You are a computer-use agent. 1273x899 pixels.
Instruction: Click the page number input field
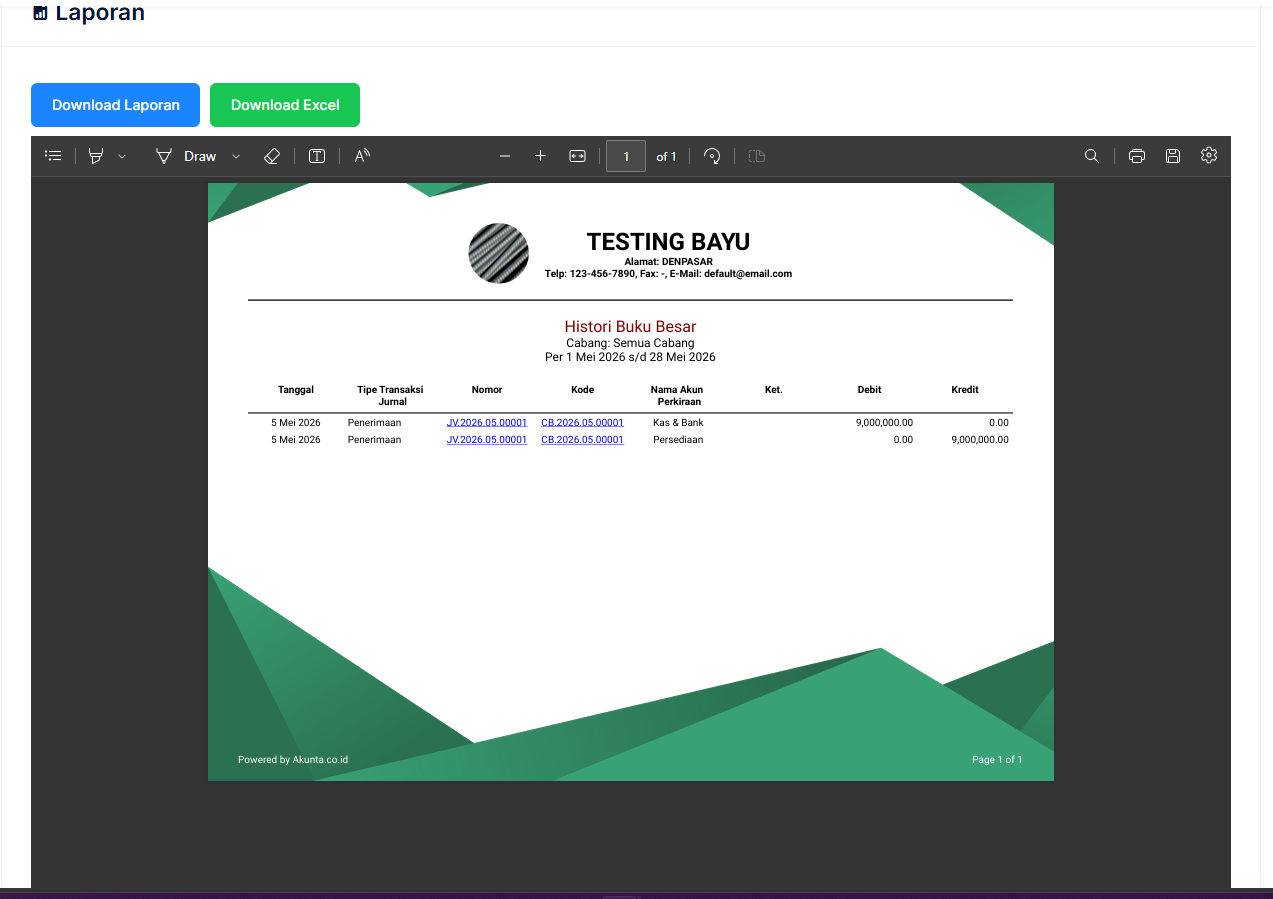tap(626, 156)
